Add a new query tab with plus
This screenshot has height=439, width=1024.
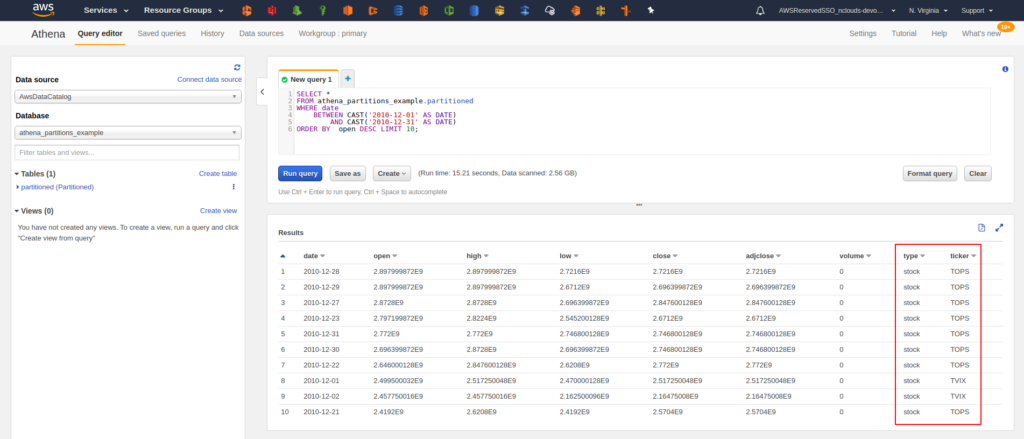[x=347, y=78]
